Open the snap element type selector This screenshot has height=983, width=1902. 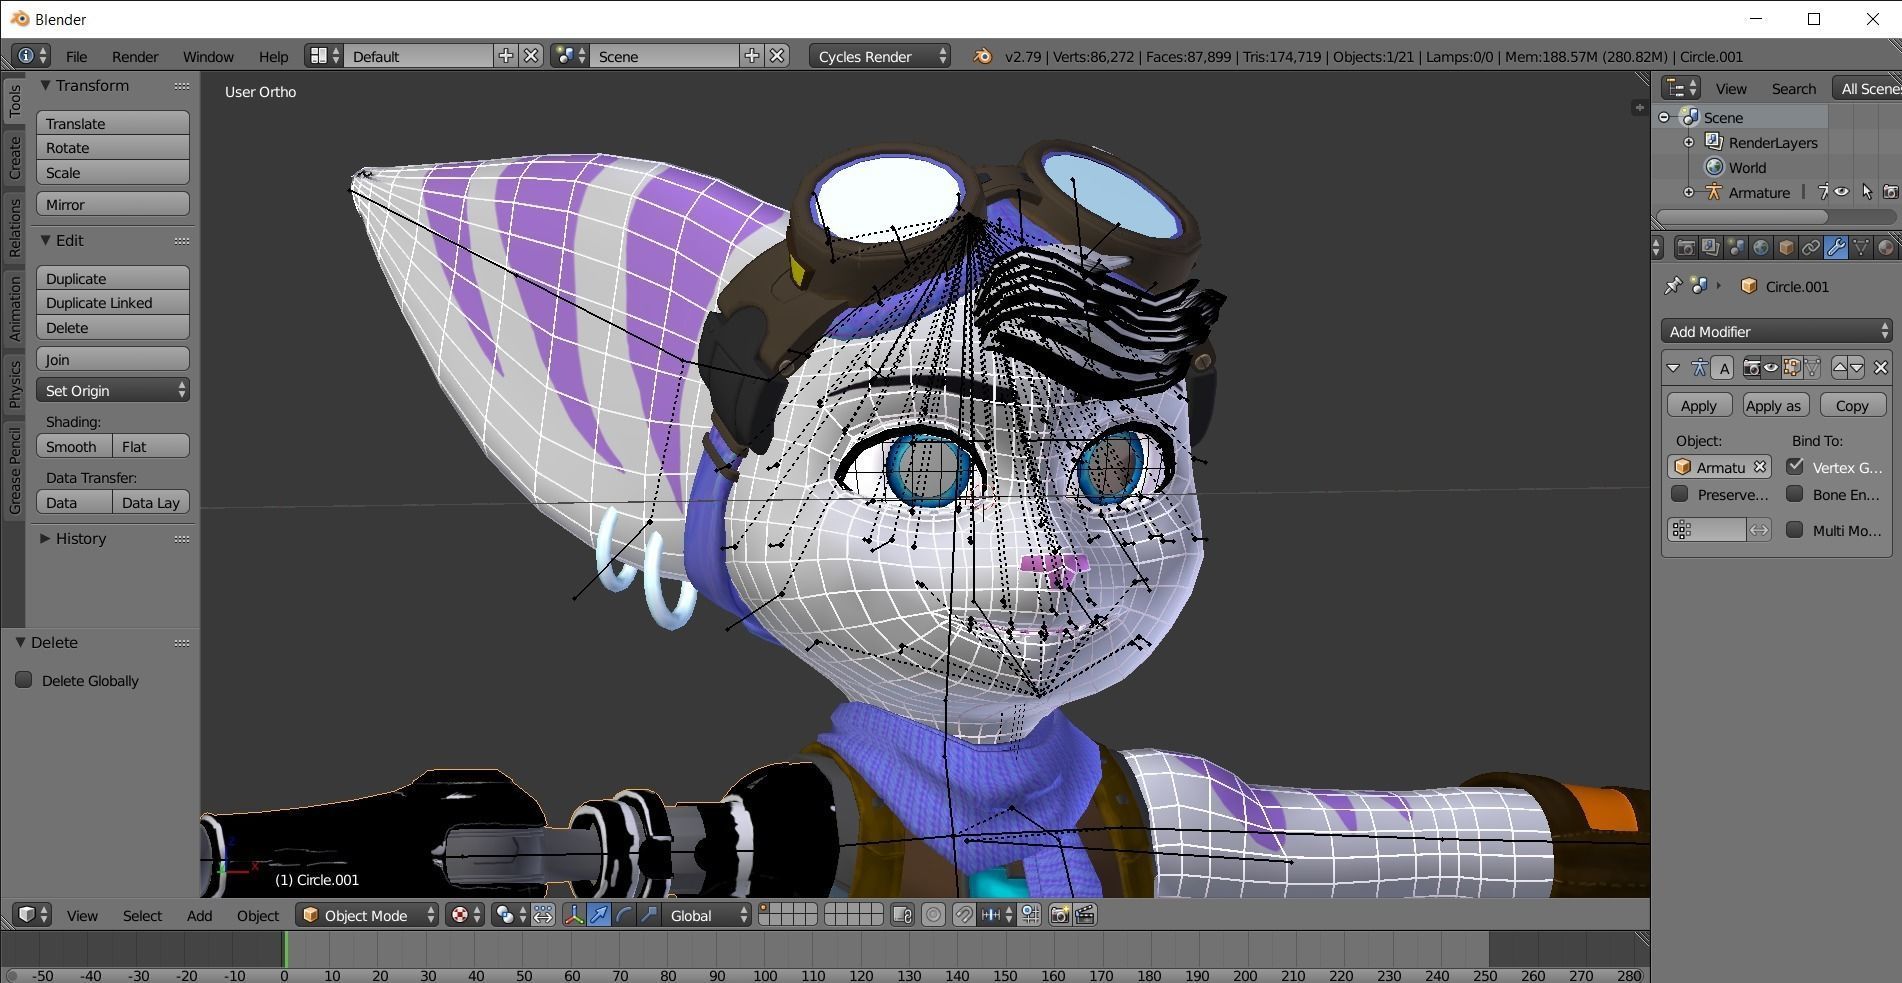click(x=996, y=915)
